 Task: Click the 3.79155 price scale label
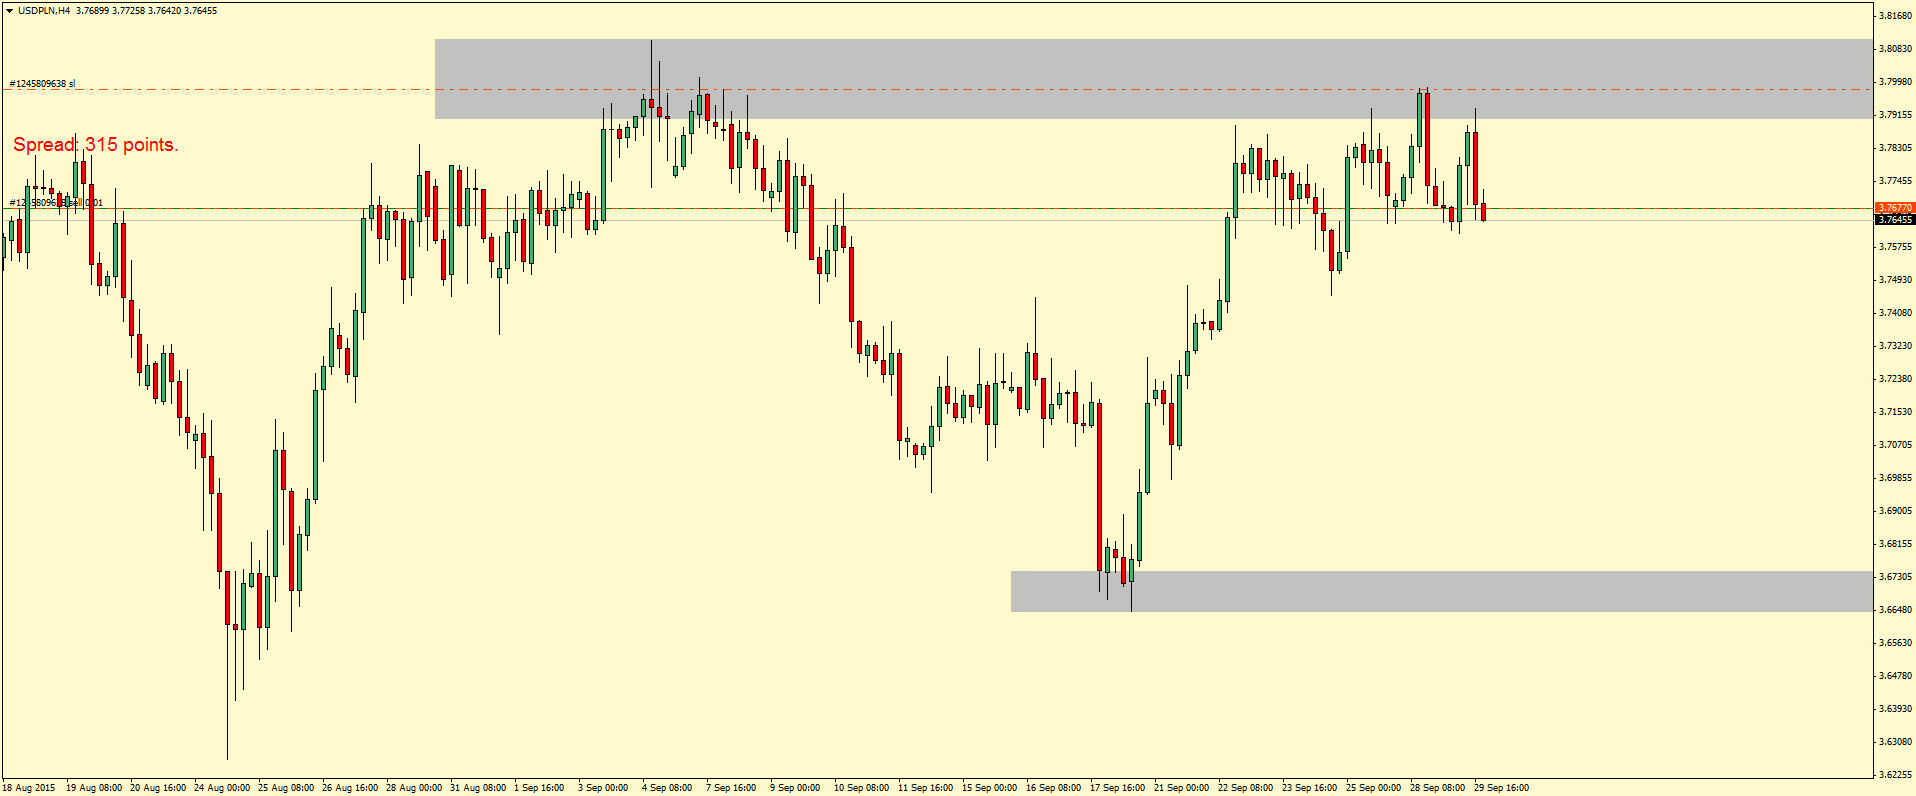point(1895,115)
